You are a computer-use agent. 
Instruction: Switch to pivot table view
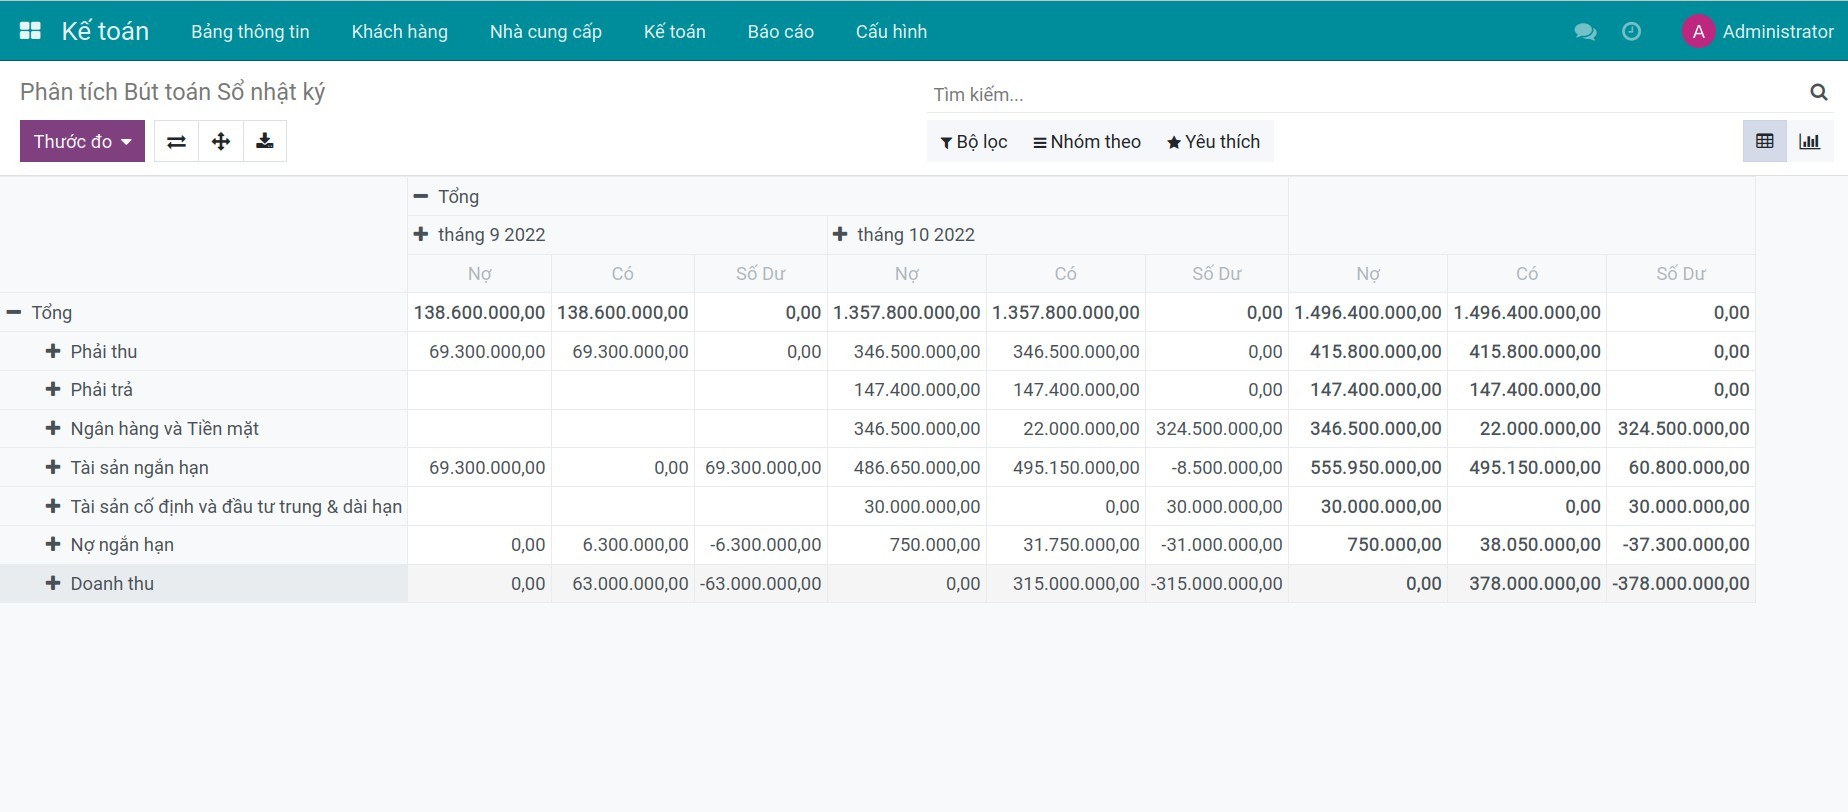click(1765, 141)
